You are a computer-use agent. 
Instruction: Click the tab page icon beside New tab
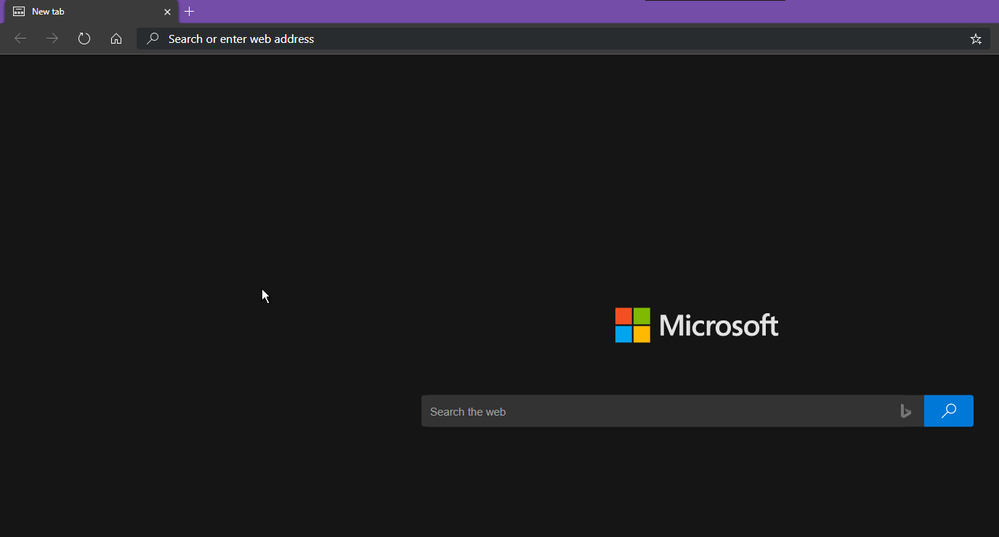coord(19,11)
